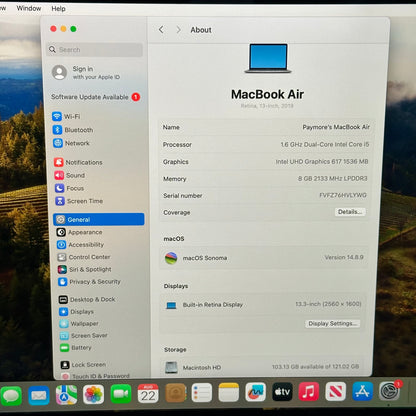Launch Messages from the Dock
The image size is (416, 416).
pyautogui.click(x=11, y=395)
